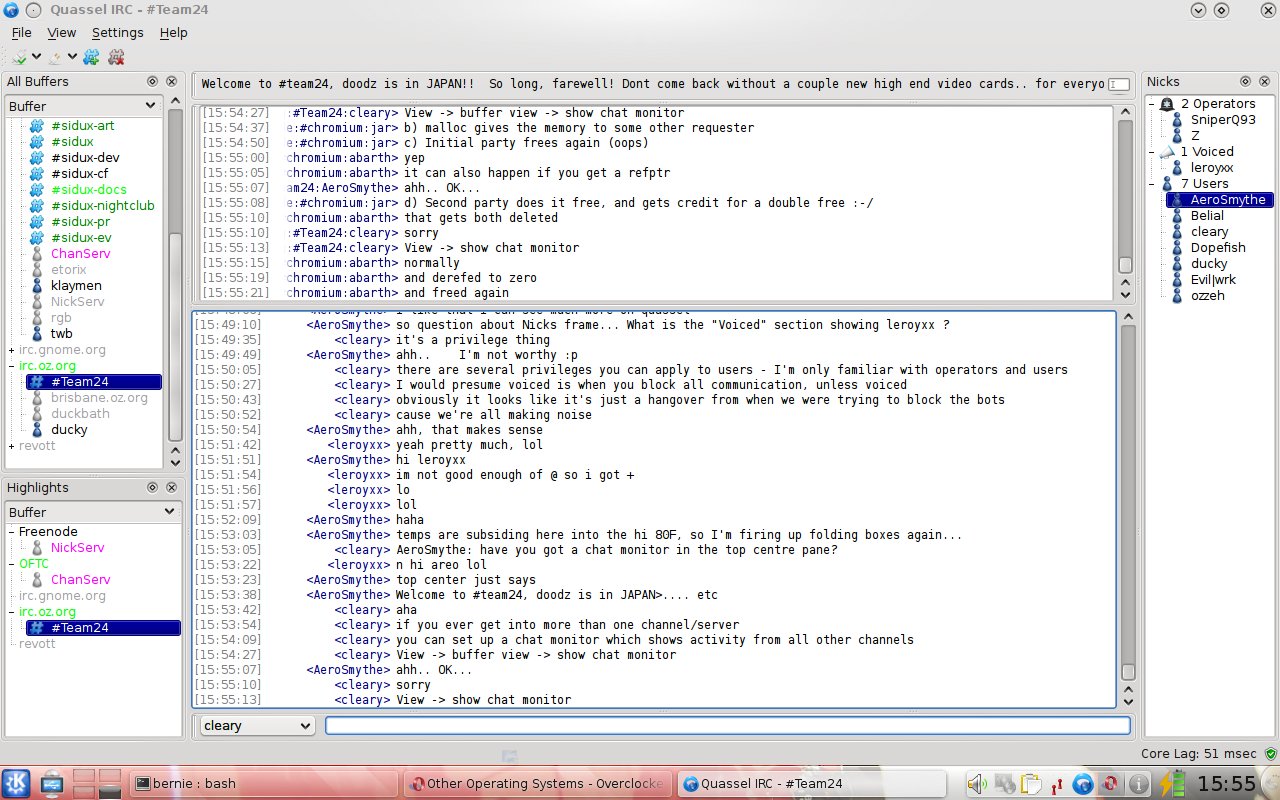Screen dimensions: 1280x800
Task: Collapse the Freenode network in Highlights
Action: click(x=11, y=532)
